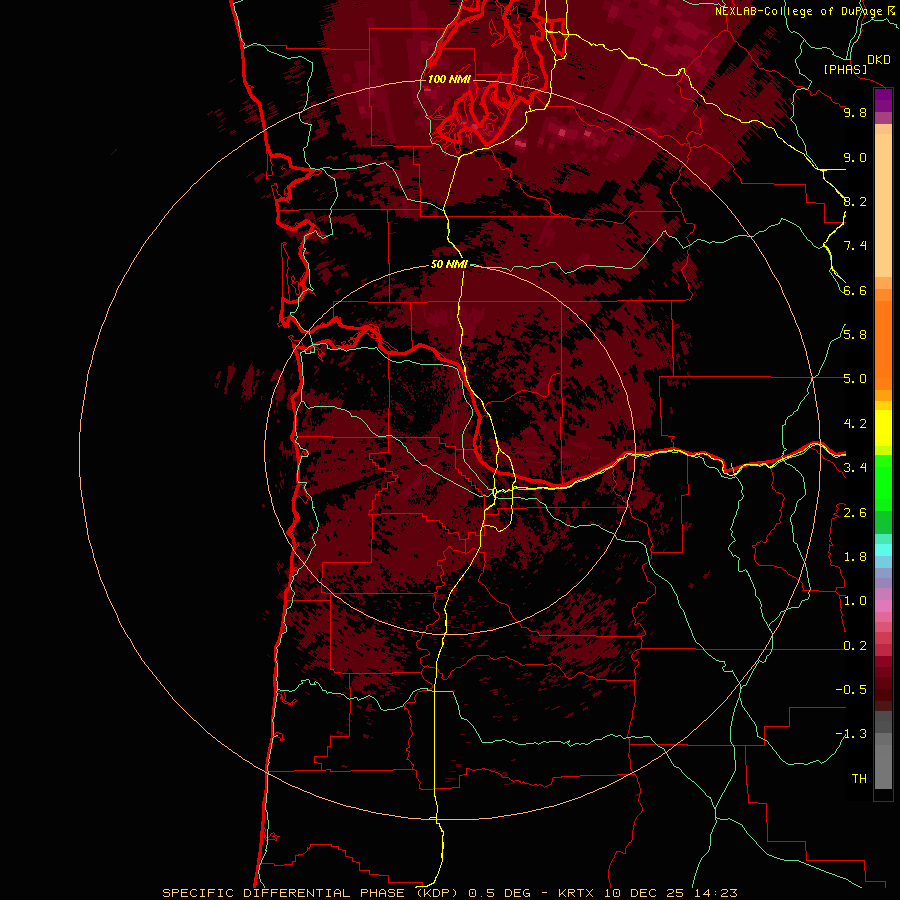Click the 14:23 timestamp text
The height and width of the screenshot is (900, 900).
coord(715,893)
